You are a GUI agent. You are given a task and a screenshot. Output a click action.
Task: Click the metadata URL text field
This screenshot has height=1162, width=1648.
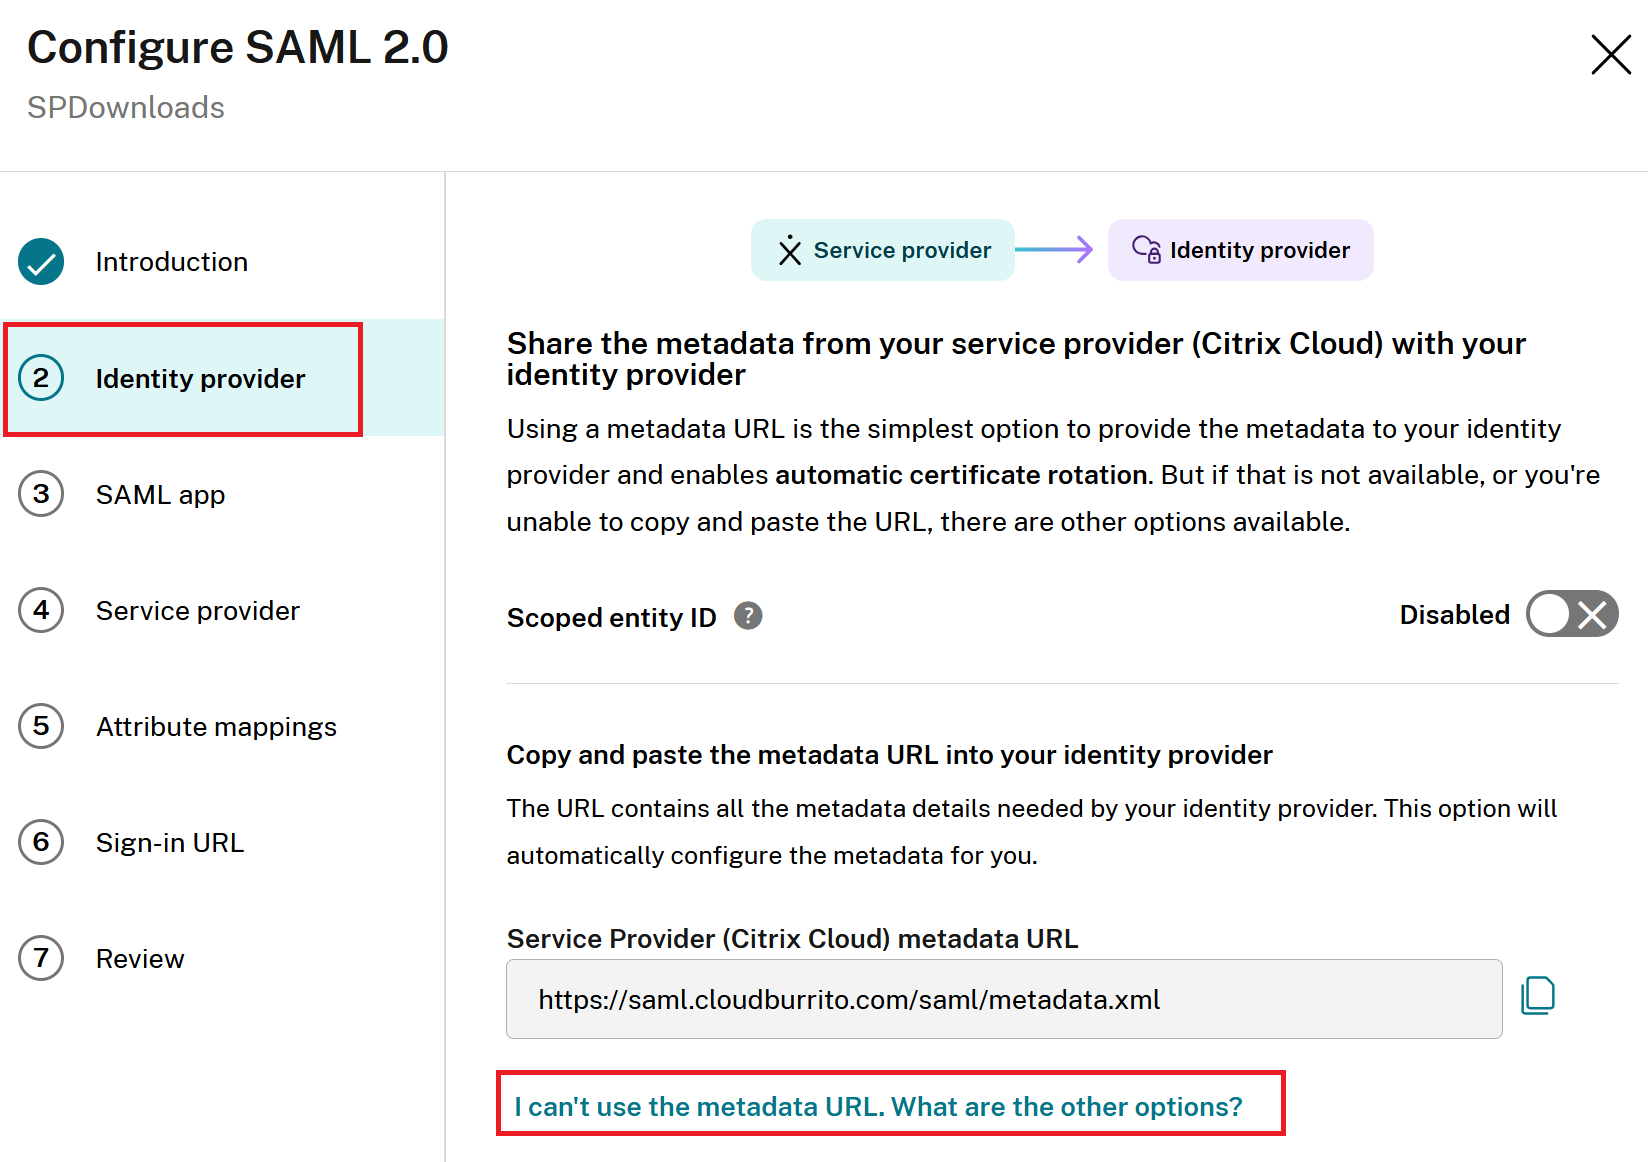[1003, 1000]
